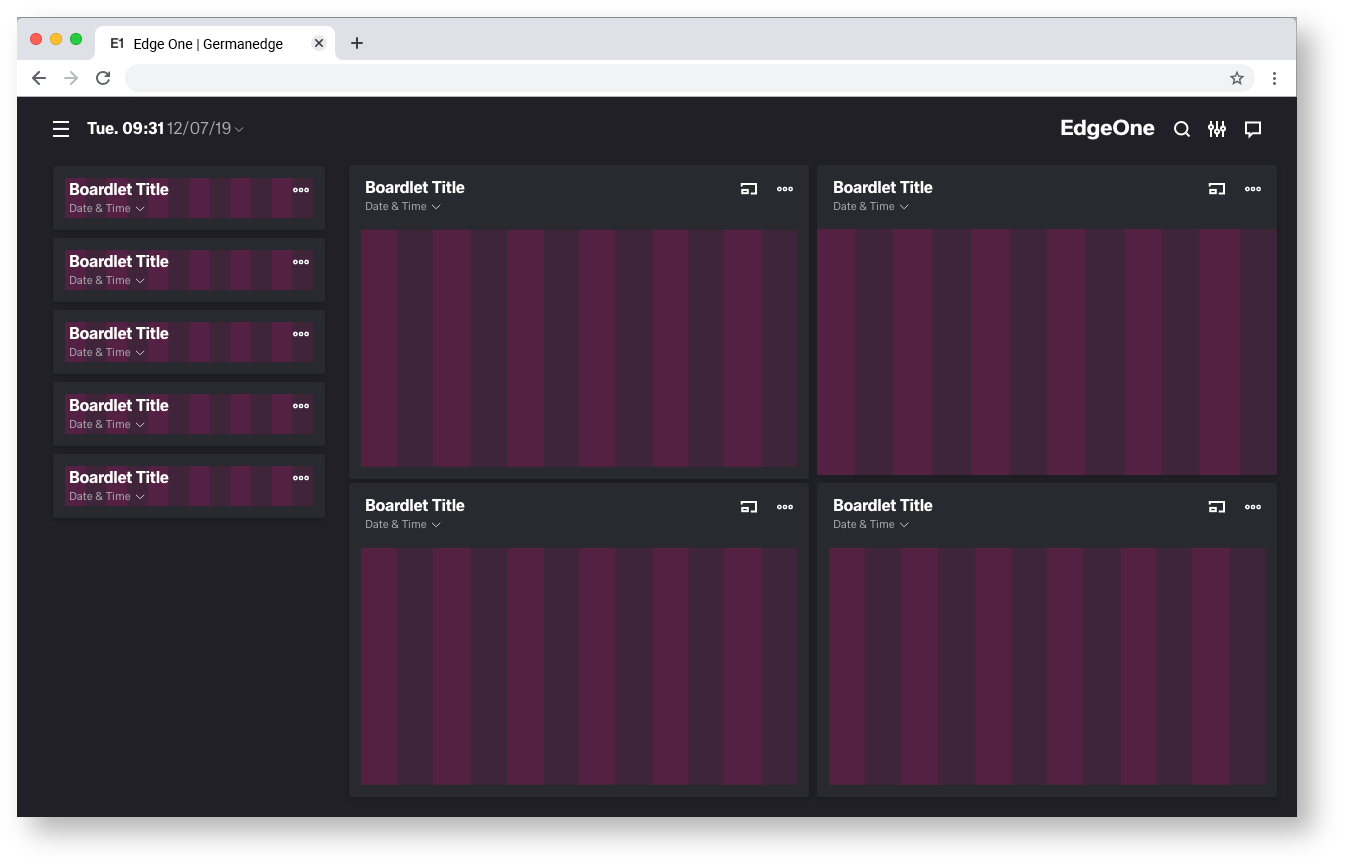Image resolution: width=1345 pixels, height=865 pixels.
Task: Open a new browser tab
Action: [357, 43]
